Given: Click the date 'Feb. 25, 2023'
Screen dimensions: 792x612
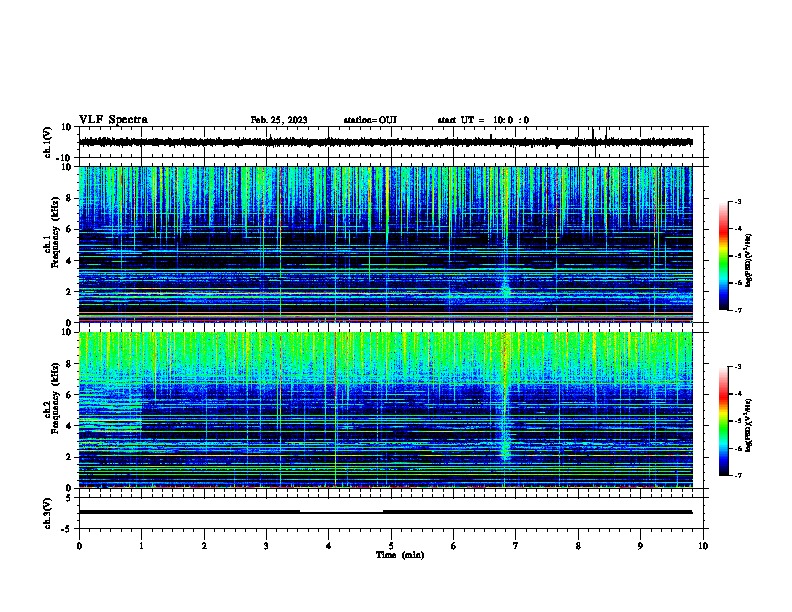Looking at the screenshot, I should pos(279,120).
